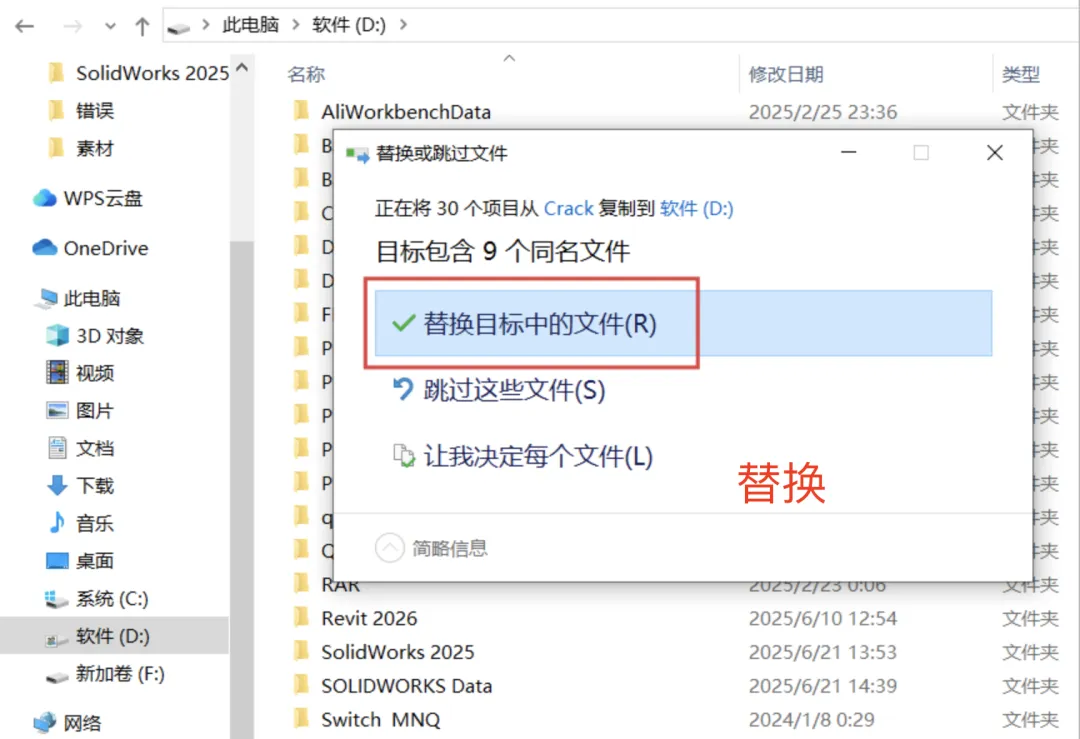Select 新加卷 (F:) drive in sidebar

(105, 674)
